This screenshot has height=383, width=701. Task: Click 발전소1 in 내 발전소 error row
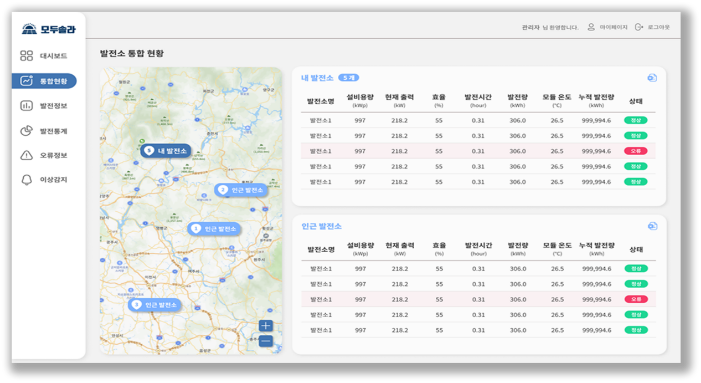(x=321, y=151)
